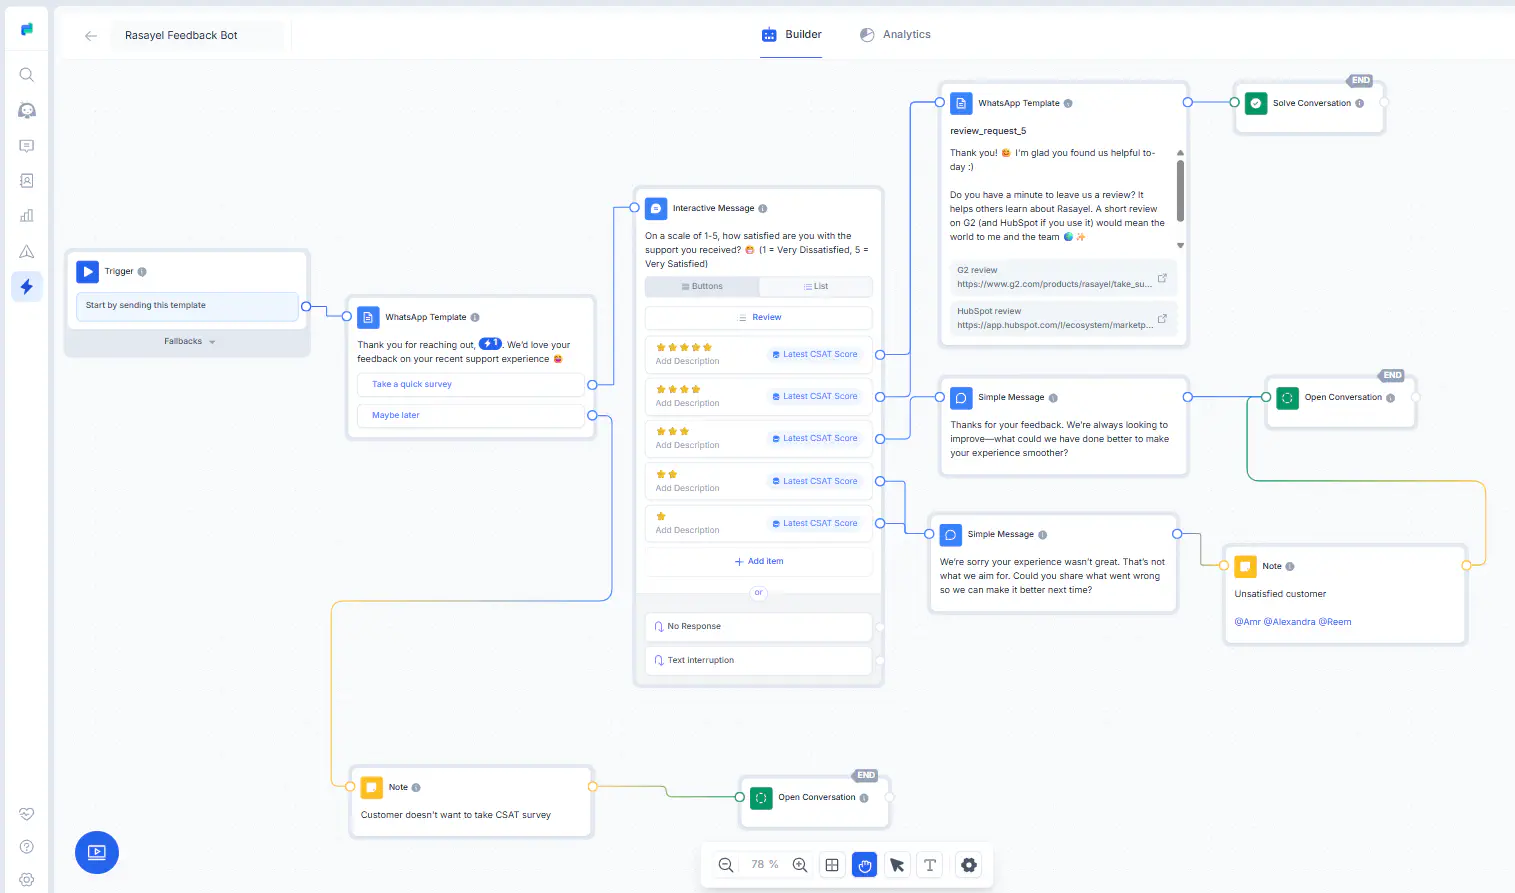Image resolution: width=1515 pixels, height=893 pixels.
Task: Select the text tool in bottom toolbar
Action: (x=930, y=865)
